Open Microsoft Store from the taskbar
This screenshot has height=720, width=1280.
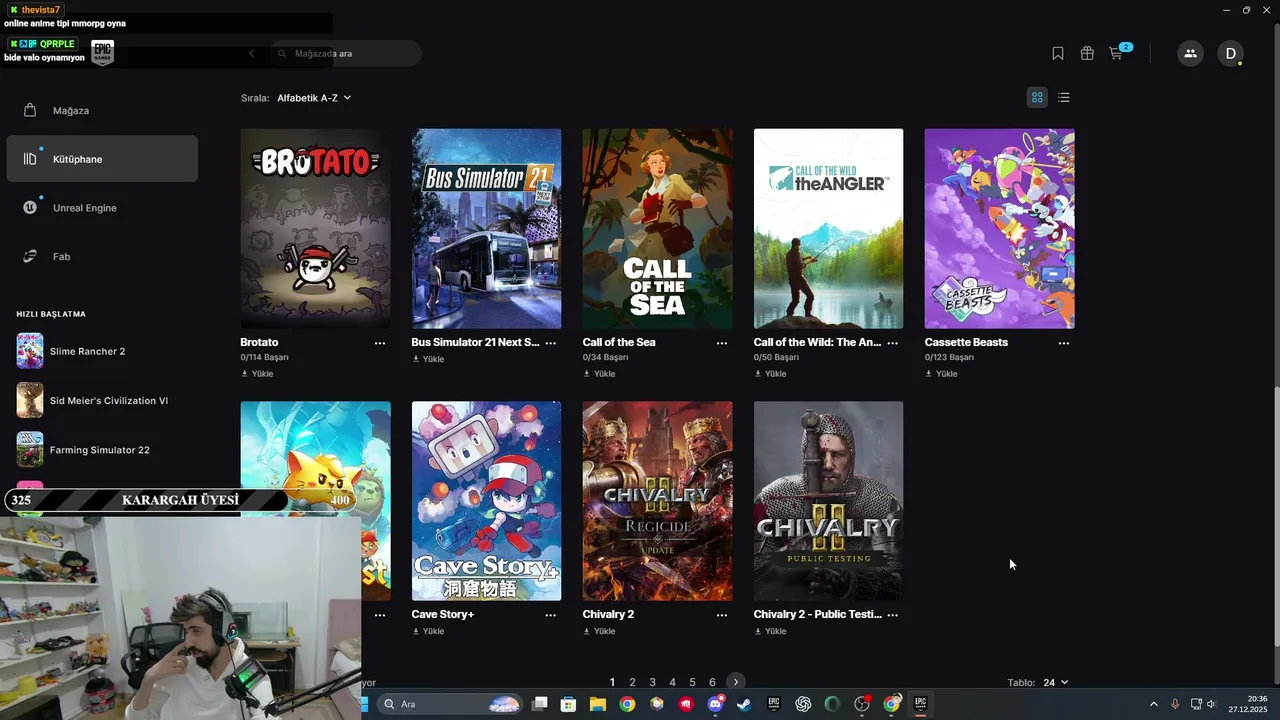[568, 704]
